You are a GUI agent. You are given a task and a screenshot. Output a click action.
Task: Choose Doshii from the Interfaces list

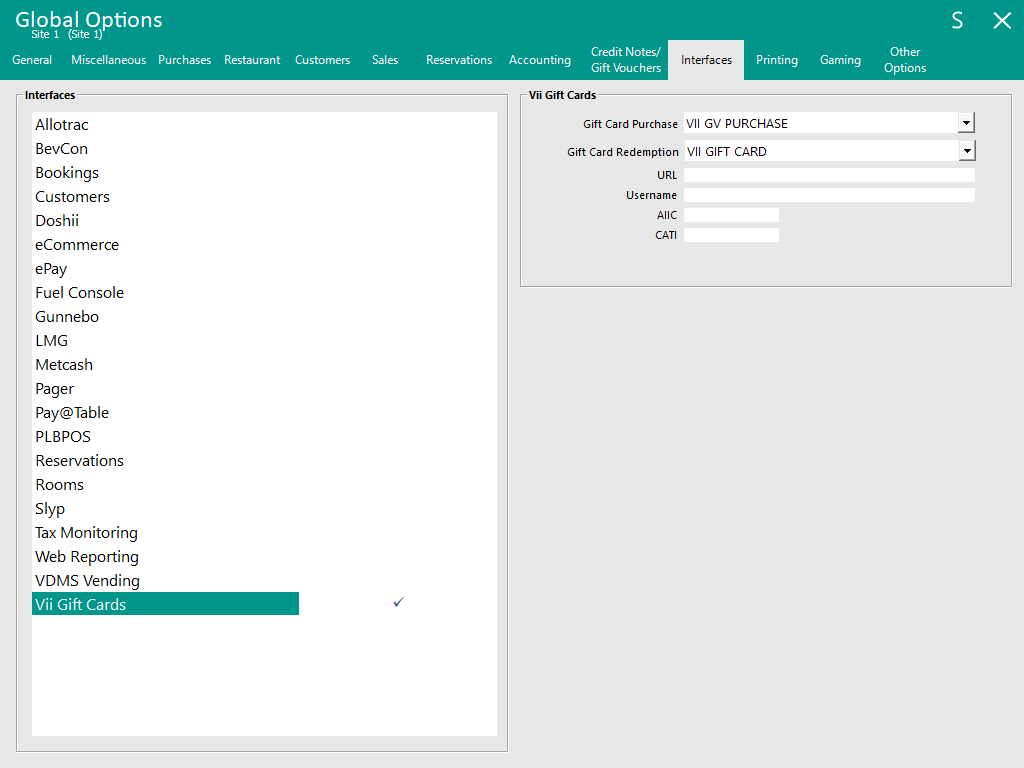(57, 221)
